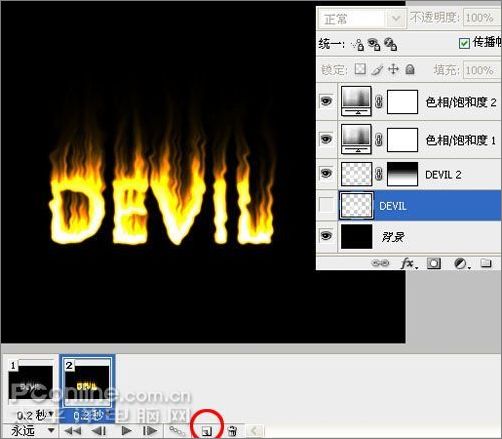Toggle the unify layer style icon

pos(390,44)
